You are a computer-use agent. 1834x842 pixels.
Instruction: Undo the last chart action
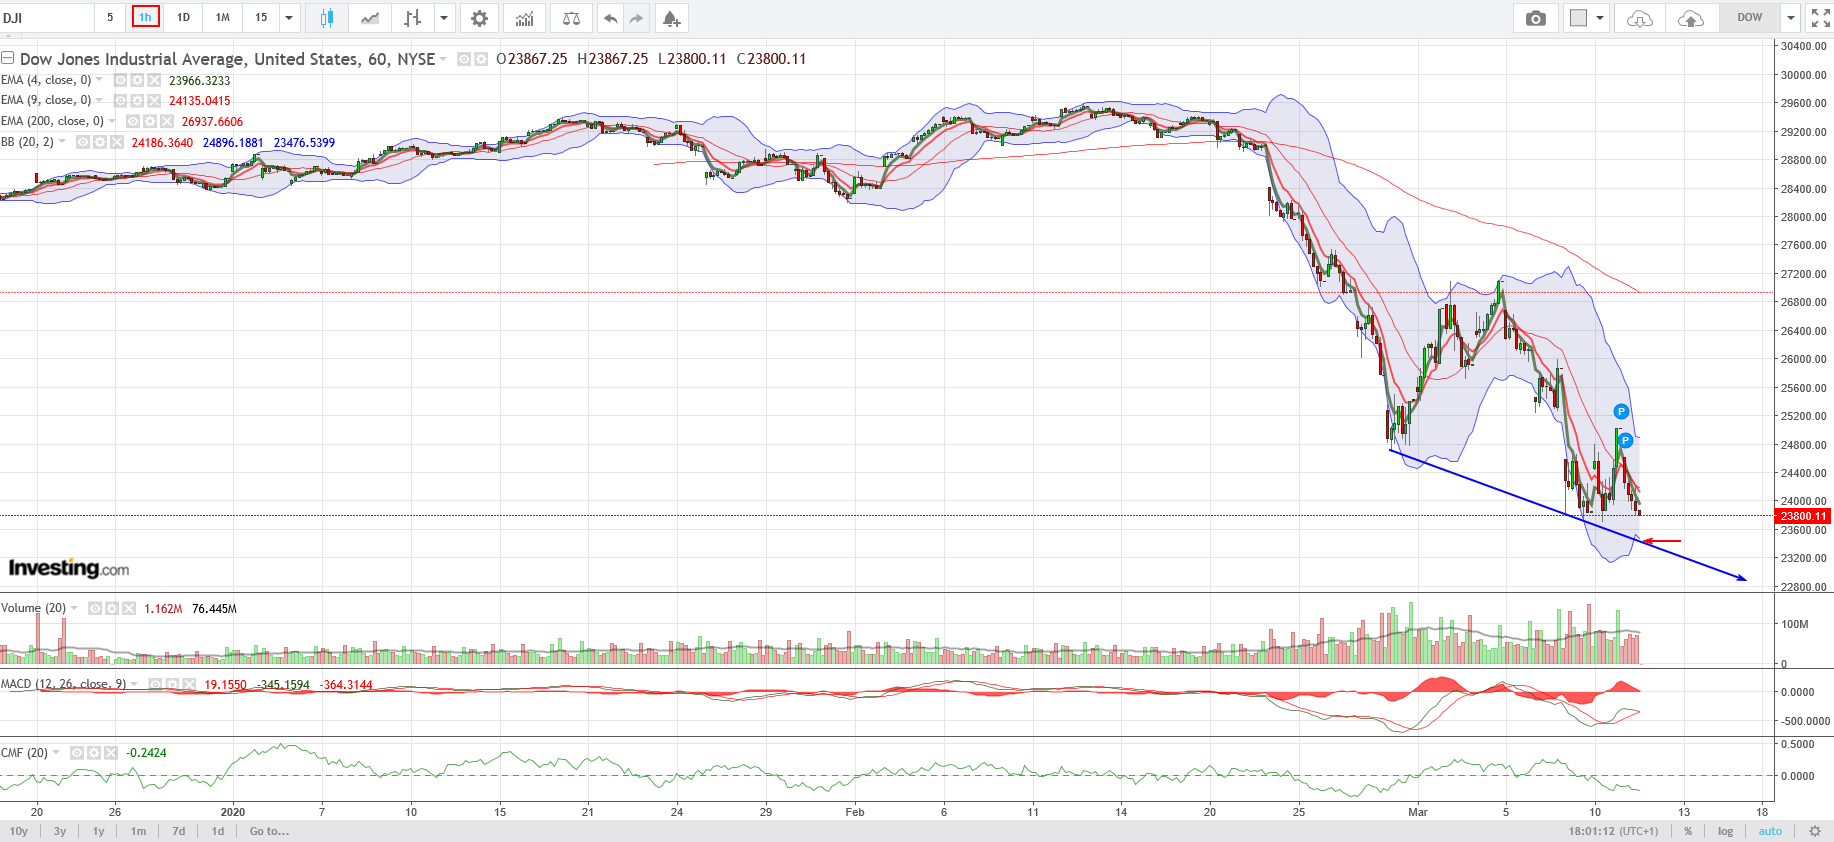pyautogui.click(x=610, y=18)
